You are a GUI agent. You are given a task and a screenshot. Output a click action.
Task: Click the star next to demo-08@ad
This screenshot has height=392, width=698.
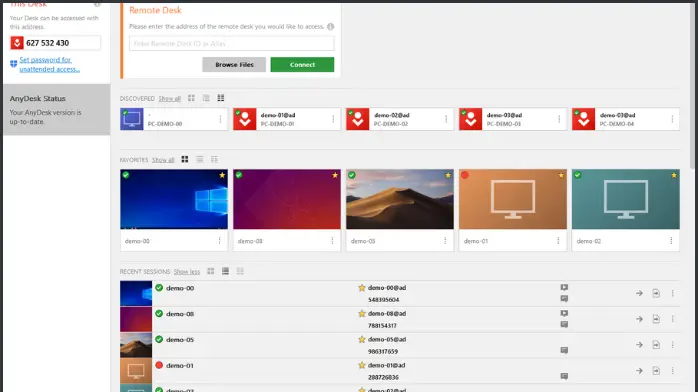(x=362, y=314)
